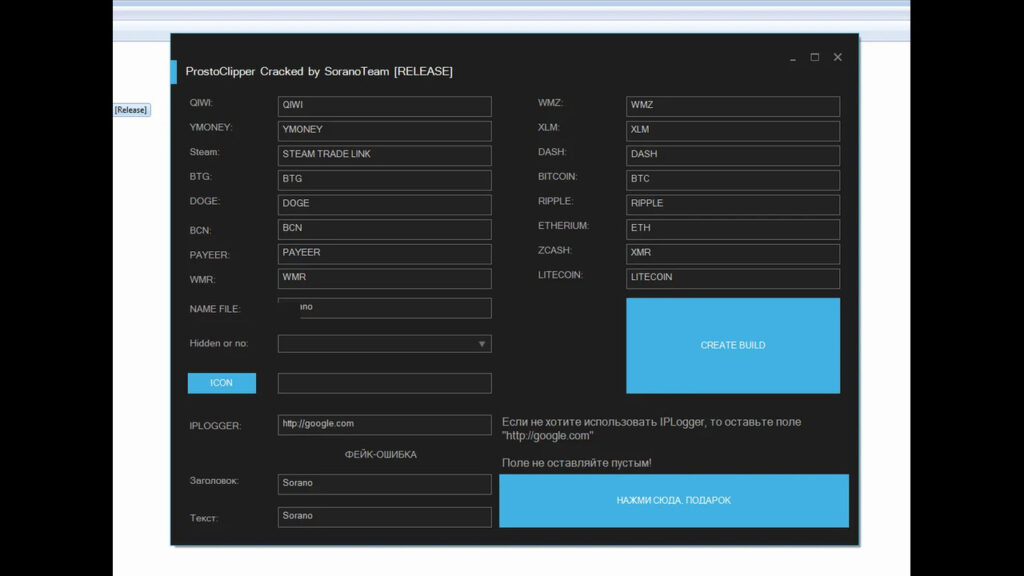Click the ФЕЙК-ОШИБКА heading text
The image size is (1024, 576).
[381, 455]
